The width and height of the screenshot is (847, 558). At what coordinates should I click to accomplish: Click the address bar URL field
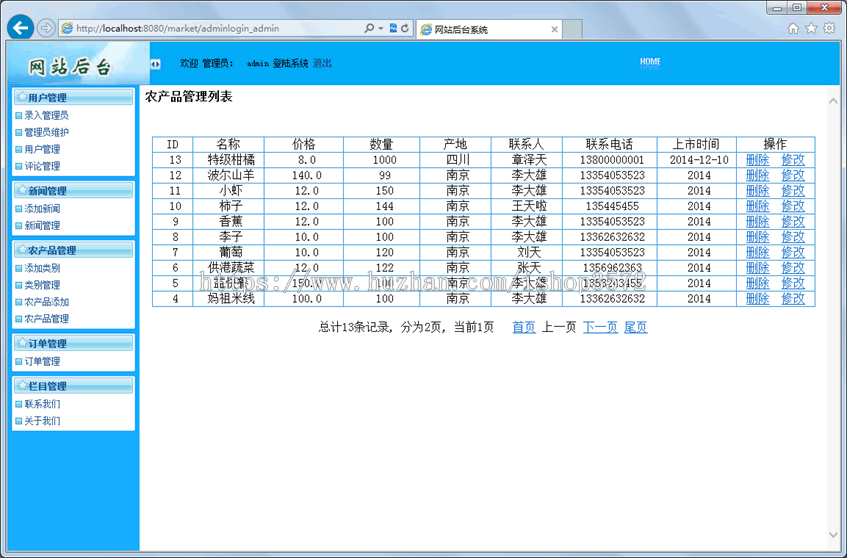tap(216, 28)
